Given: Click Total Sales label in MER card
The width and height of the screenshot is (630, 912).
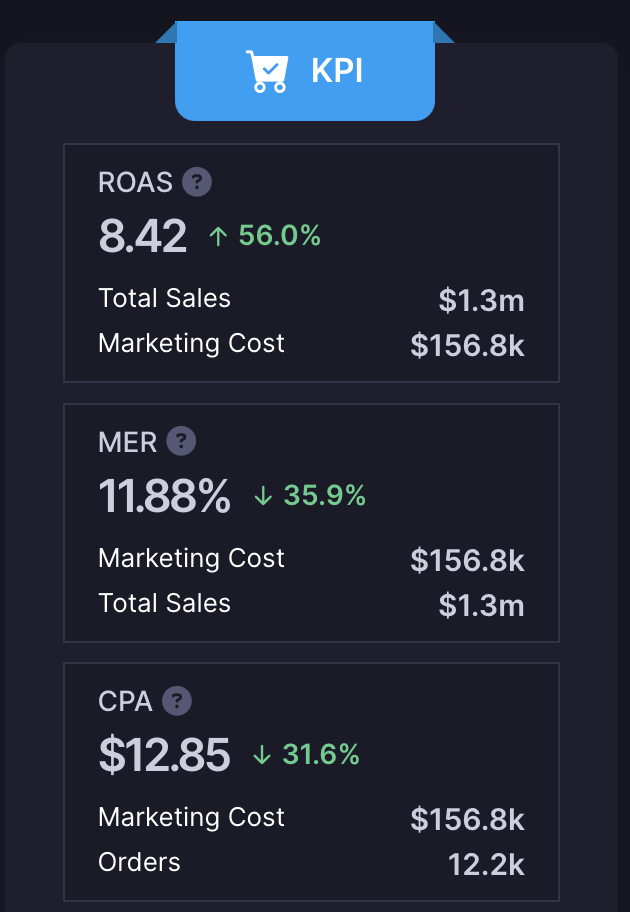Looking at the screenshot, I should coord(165,603).
